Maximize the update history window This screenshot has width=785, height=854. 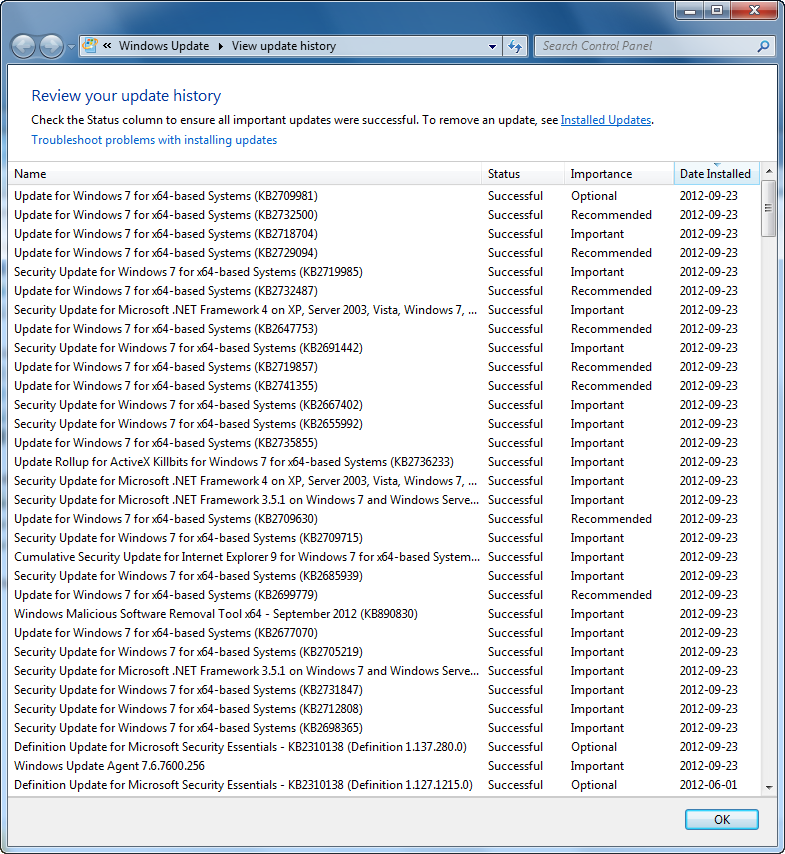pyautogui.click(x=717, y=10)
